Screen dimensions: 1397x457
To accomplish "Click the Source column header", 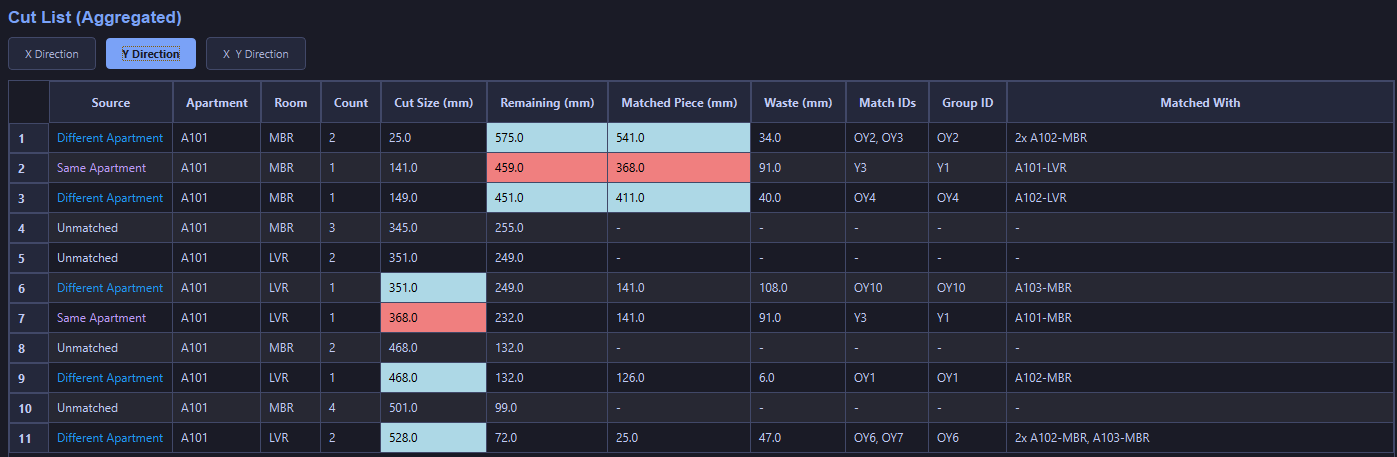I will point(110,102).
